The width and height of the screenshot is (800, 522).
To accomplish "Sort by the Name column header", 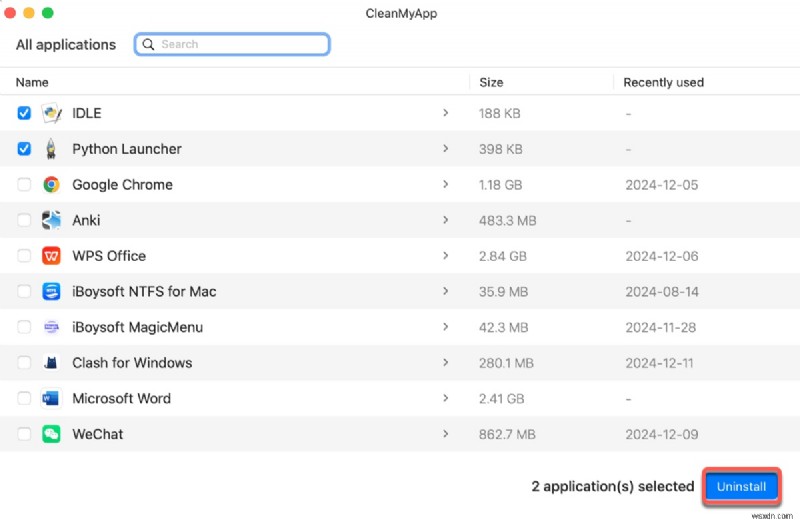I will pyautogui.click(x=32, y=82).
